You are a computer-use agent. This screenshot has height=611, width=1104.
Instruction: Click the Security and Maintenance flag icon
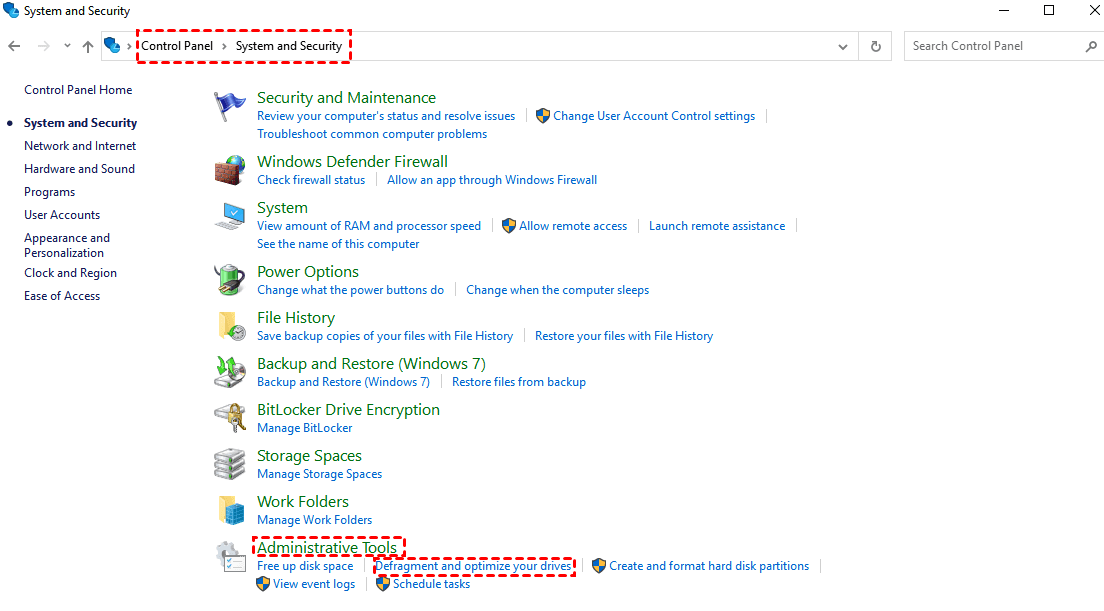pyautogui.click(x=230, y=107)
